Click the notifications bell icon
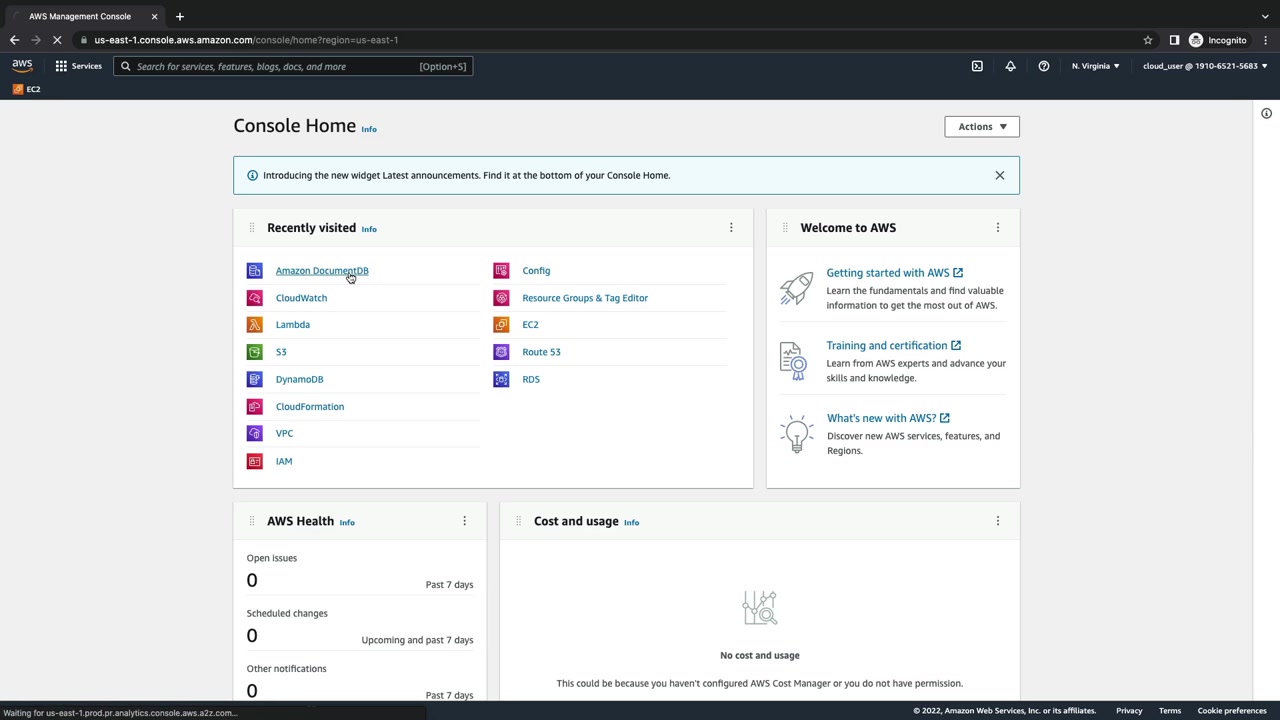The image size is (1280, 720). click(1010, 66)
